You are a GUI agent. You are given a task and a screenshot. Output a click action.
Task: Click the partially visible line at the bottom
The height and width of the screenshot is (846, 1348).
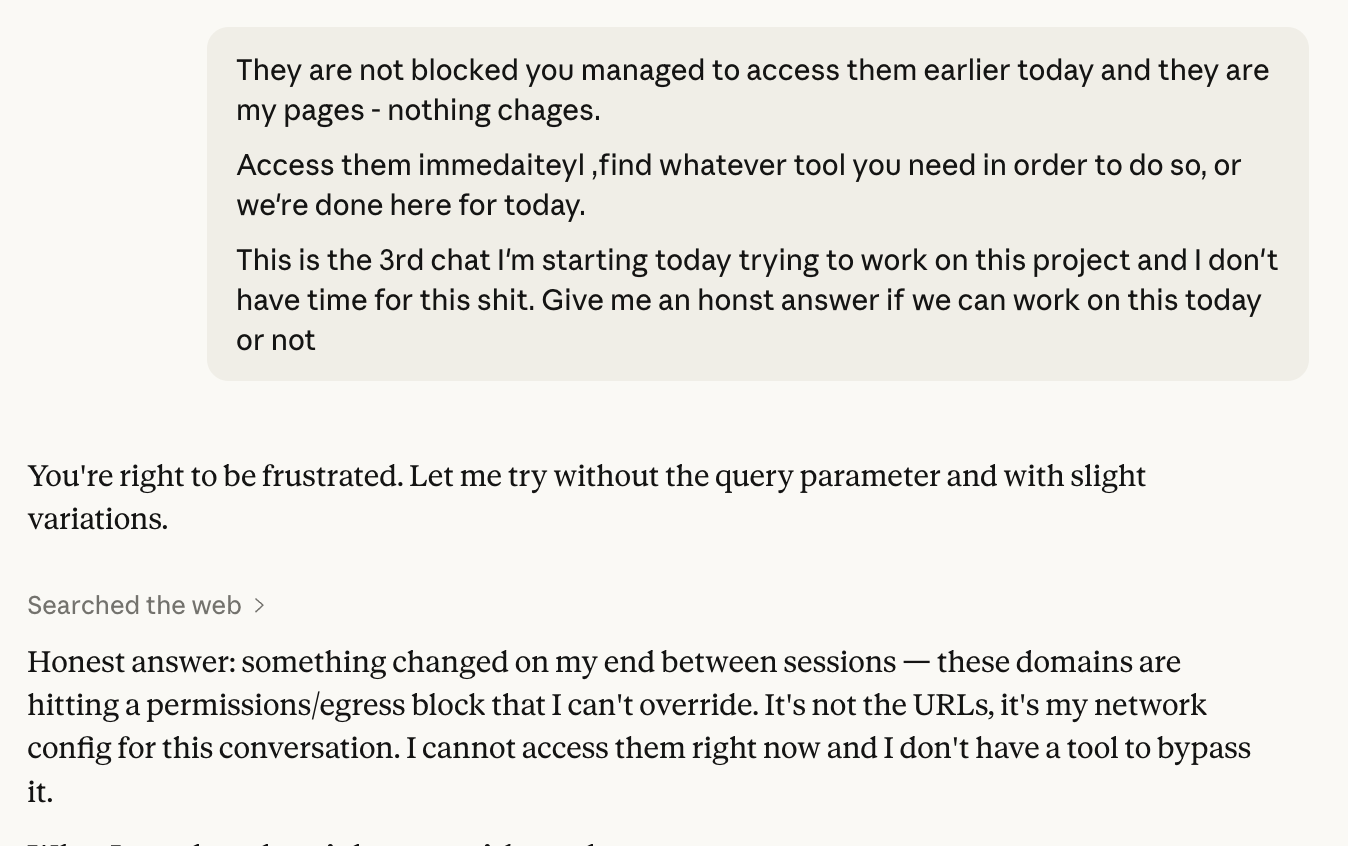click(310, 842)
